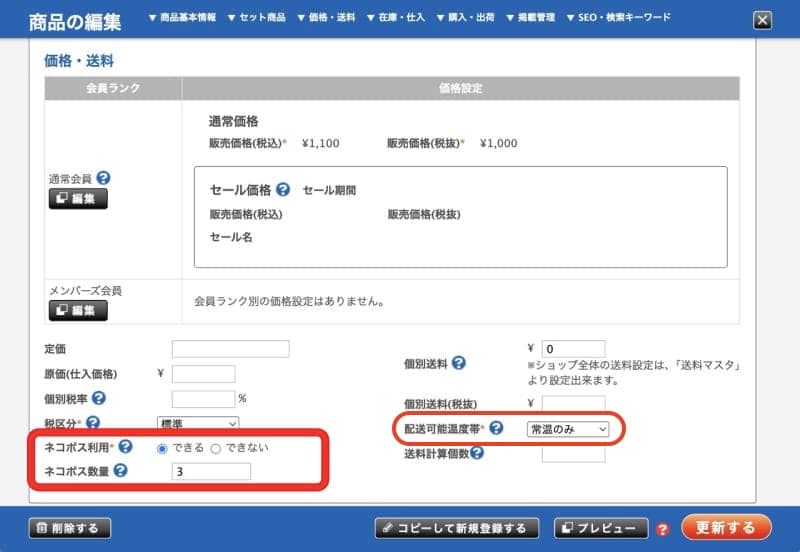Click help icon beside 個別送料

[x=459, y=363]
